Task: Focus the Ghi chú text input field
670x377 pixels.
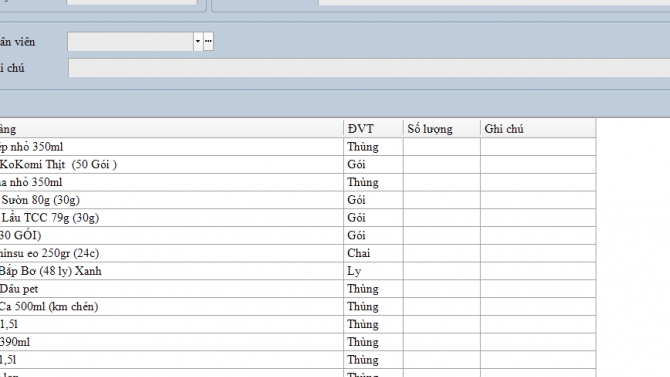Action: 369,68
